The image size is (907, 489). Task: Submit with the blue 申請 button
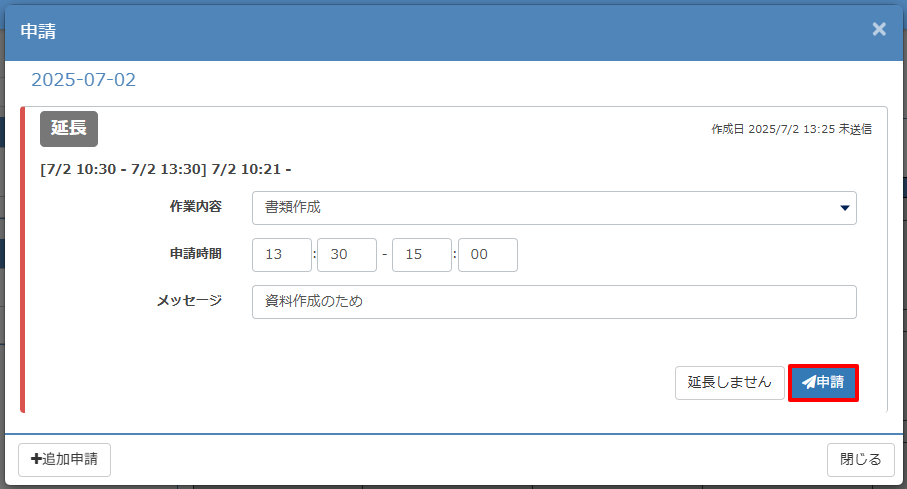pyautogui.click(x=823, y=383)
